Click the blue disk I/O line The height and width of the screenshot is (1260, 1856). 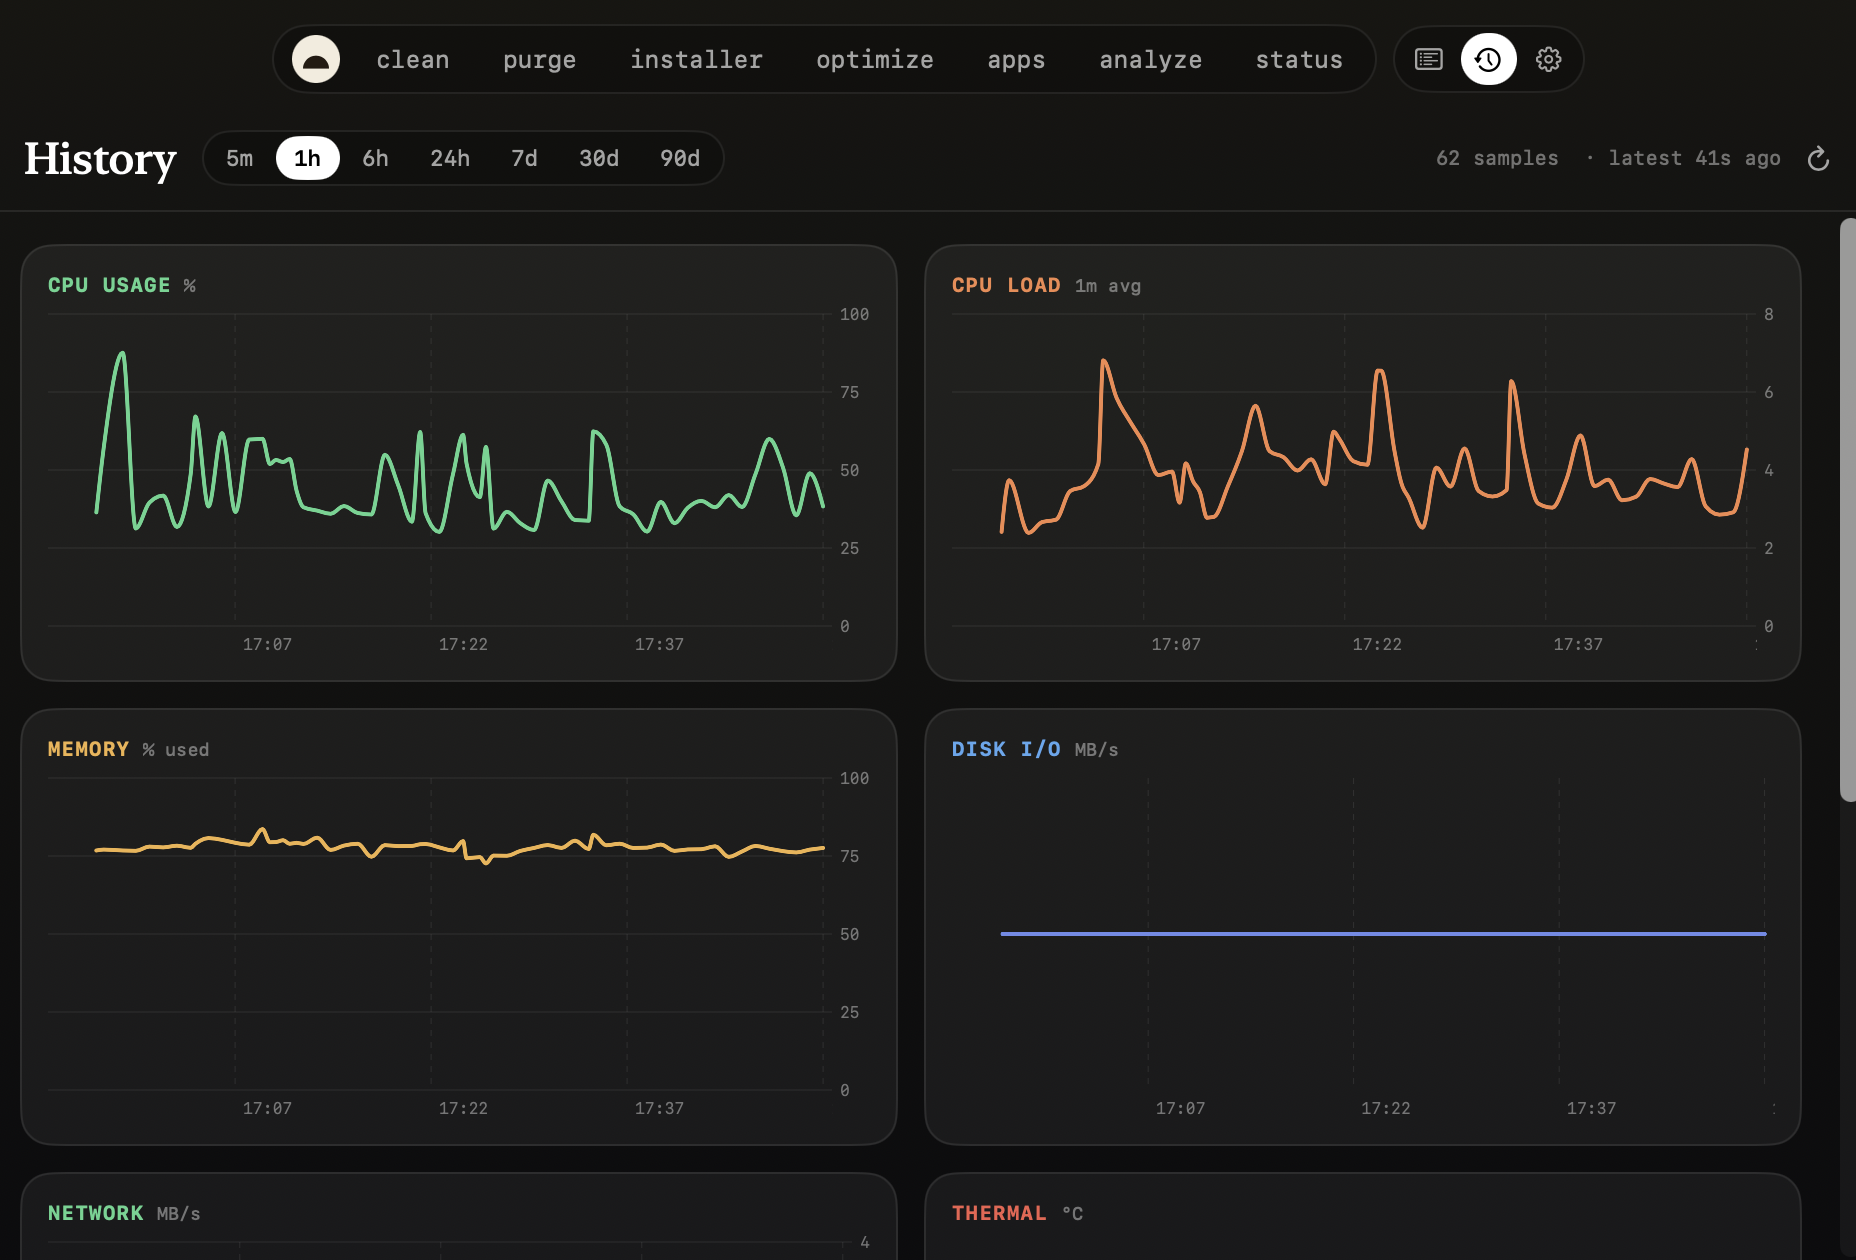click(1383, 933)
